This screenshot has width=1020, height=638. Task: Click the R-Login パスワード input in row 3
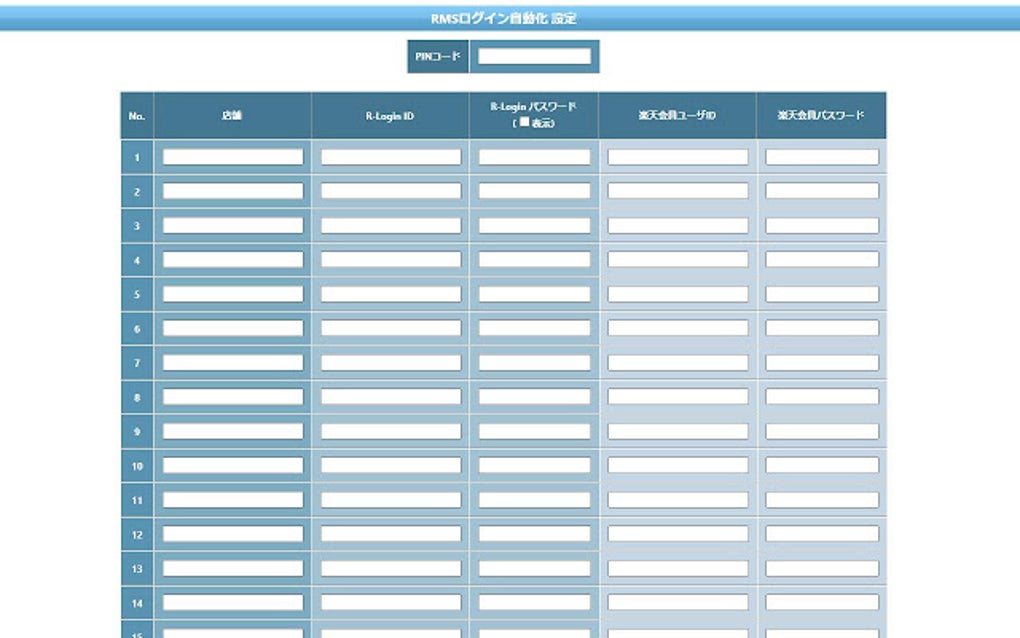click(x=535, y=226)
